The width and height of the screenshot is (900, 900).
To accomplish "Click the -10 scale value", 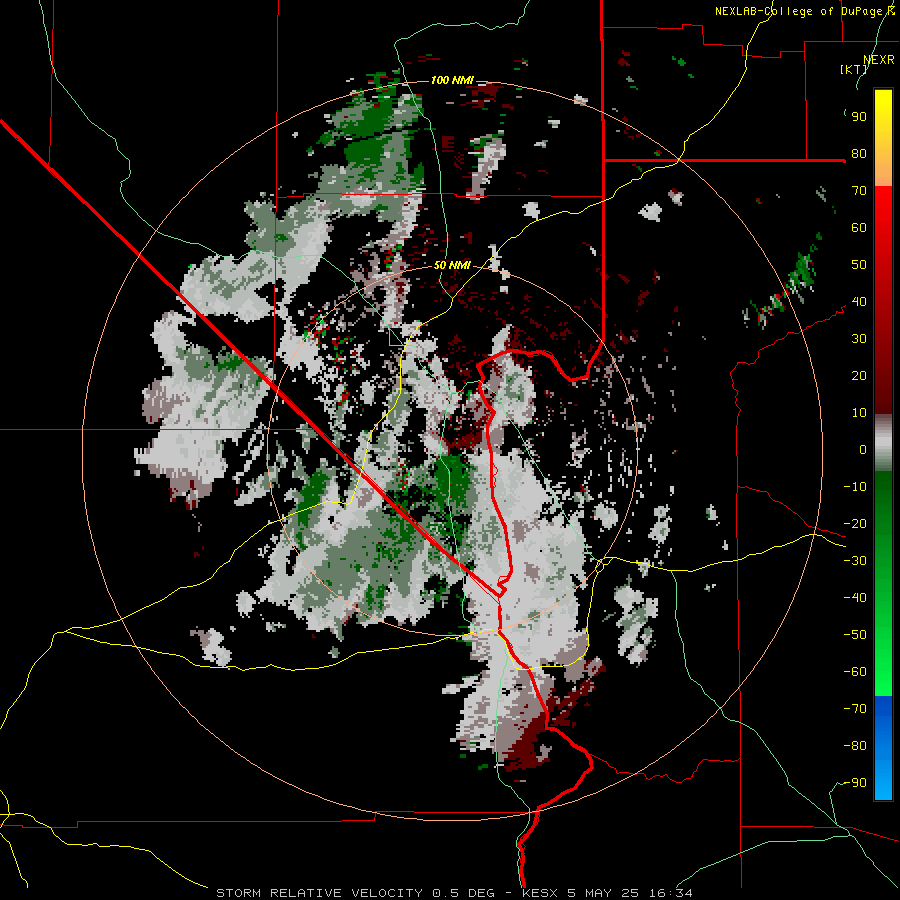I will pyautogui.click(x=855, y=487).
